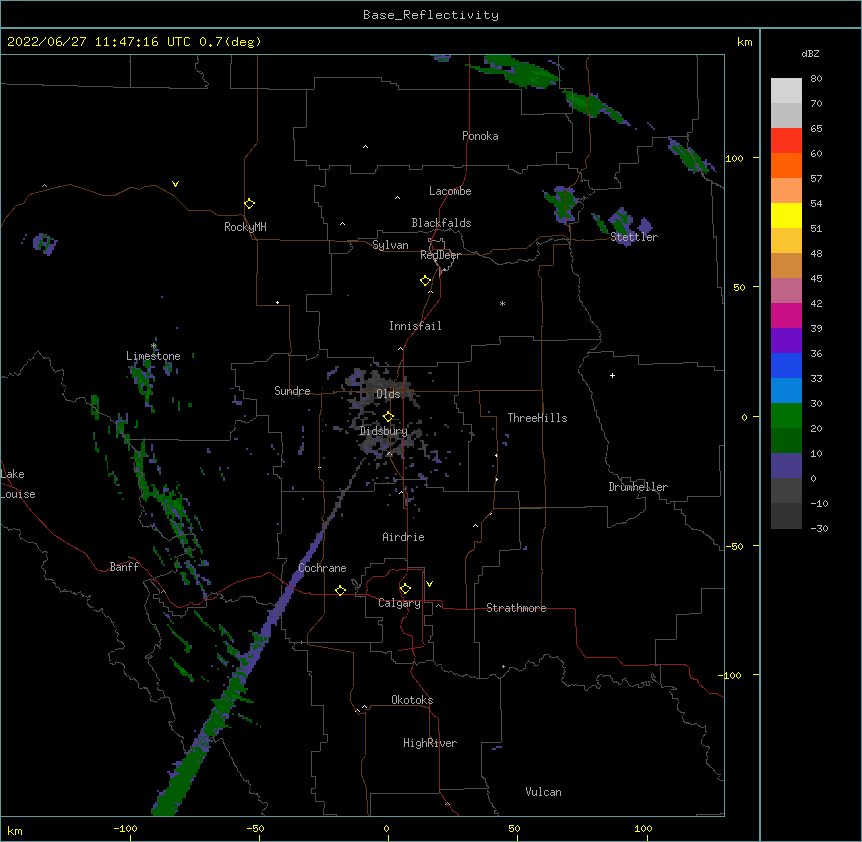This screenshot has width=862, height=842.
Task: Select the blue 36-33 dBZ legend color
Action: [786, 365]
